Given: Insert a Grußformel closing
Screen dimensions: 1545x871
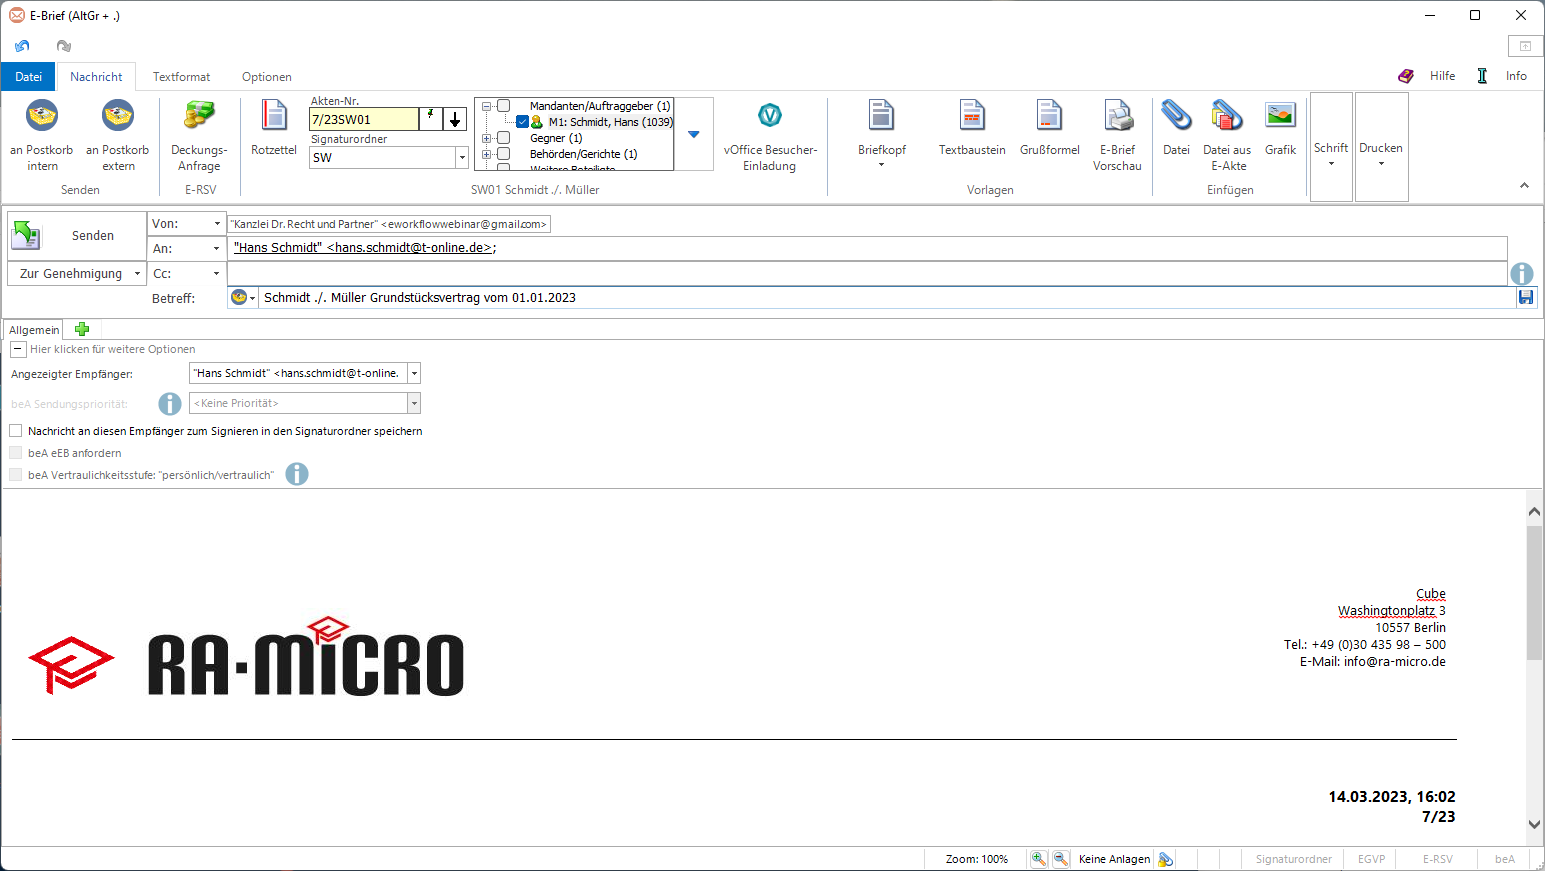Looking at the screenshot, I should click(1050, 128).
